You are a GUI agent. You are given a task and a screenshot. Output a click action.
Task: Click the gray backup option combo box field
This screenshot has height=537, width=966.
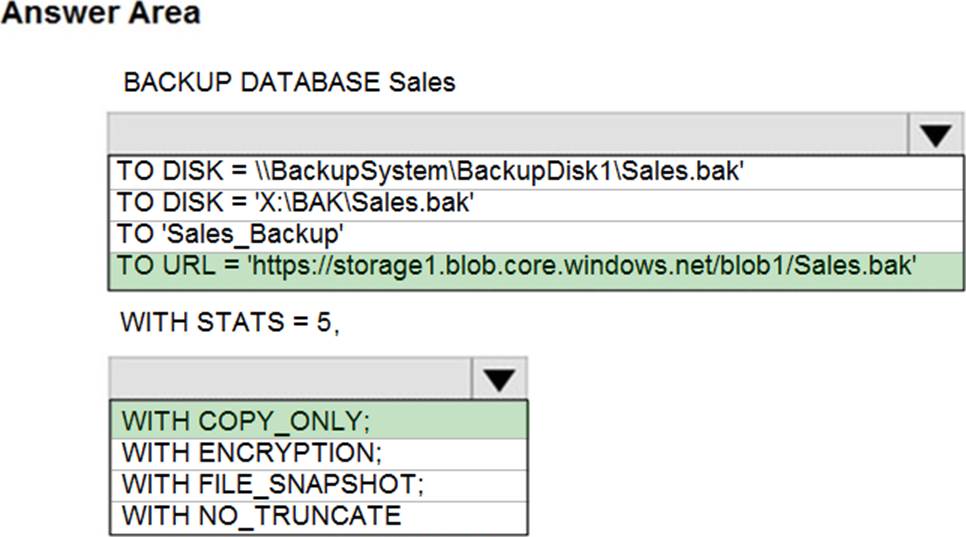click(290, 378)
